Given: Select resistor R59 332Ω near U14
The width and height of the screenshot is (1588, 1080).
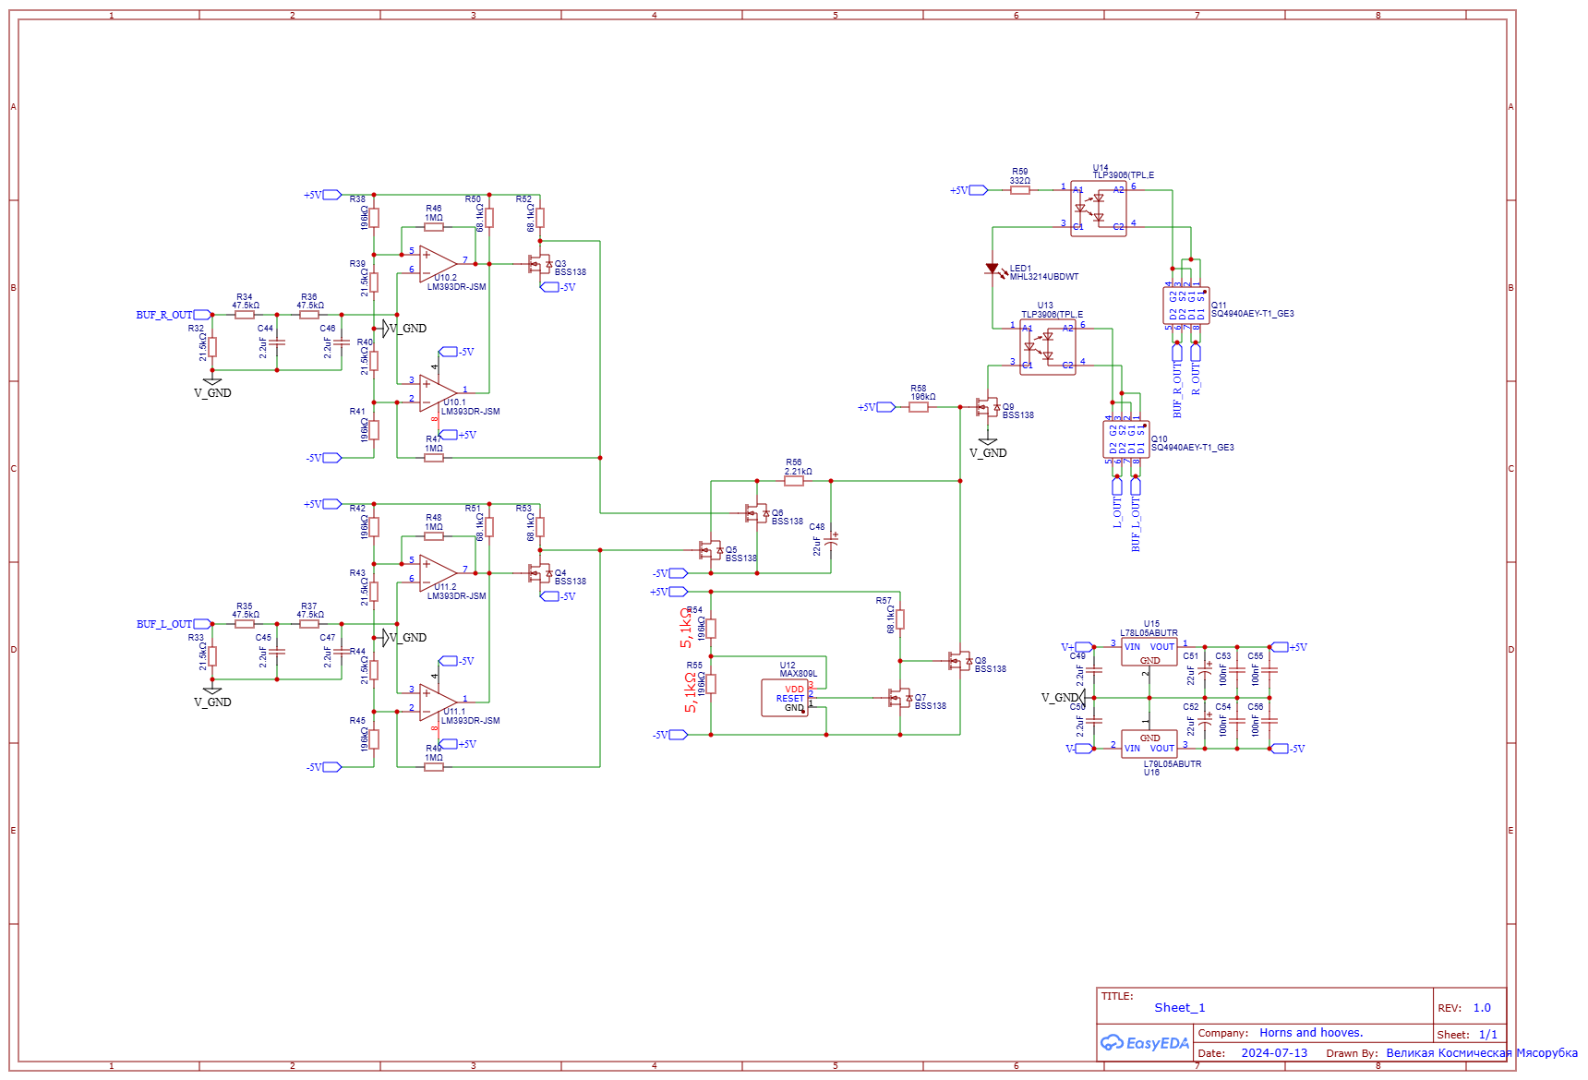Looking at the screenshot, I should [x=1020, y=190].
